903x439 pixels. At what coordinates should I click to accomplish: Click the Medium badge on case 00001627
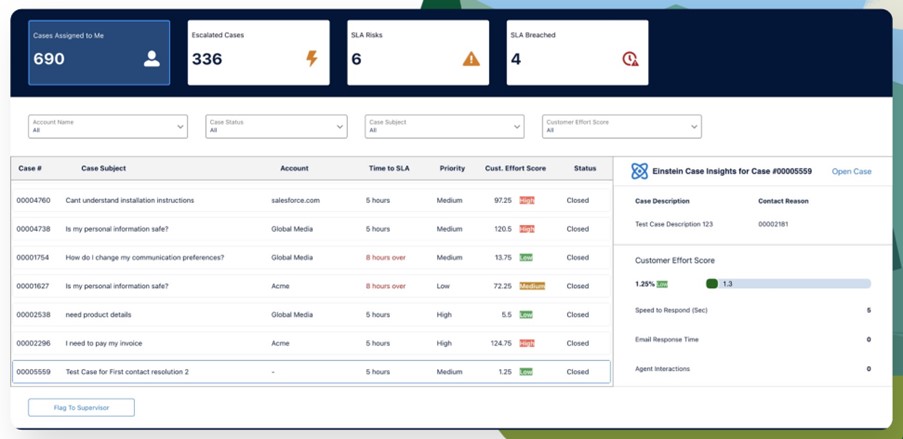tap(532, 286)
